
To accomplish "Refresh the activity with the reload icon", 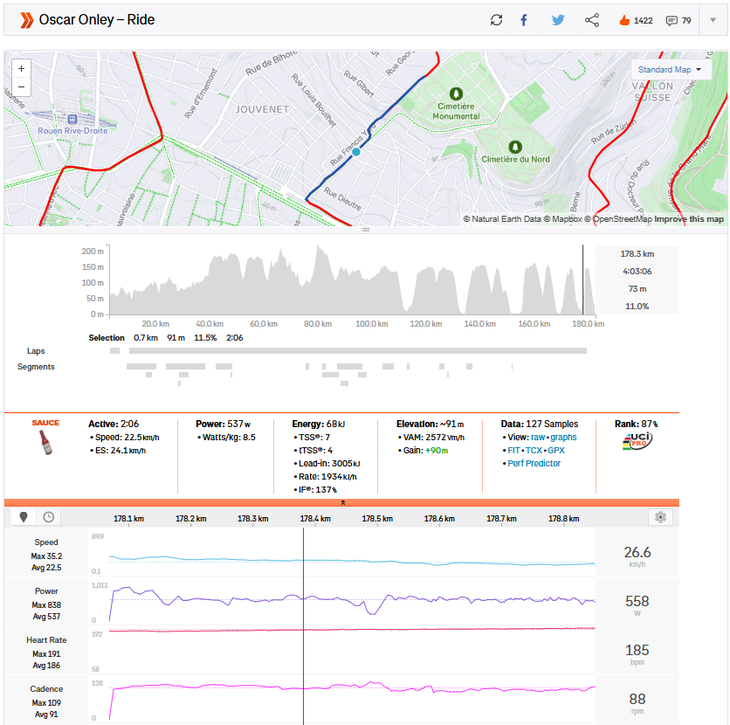I will pos(497,20).
